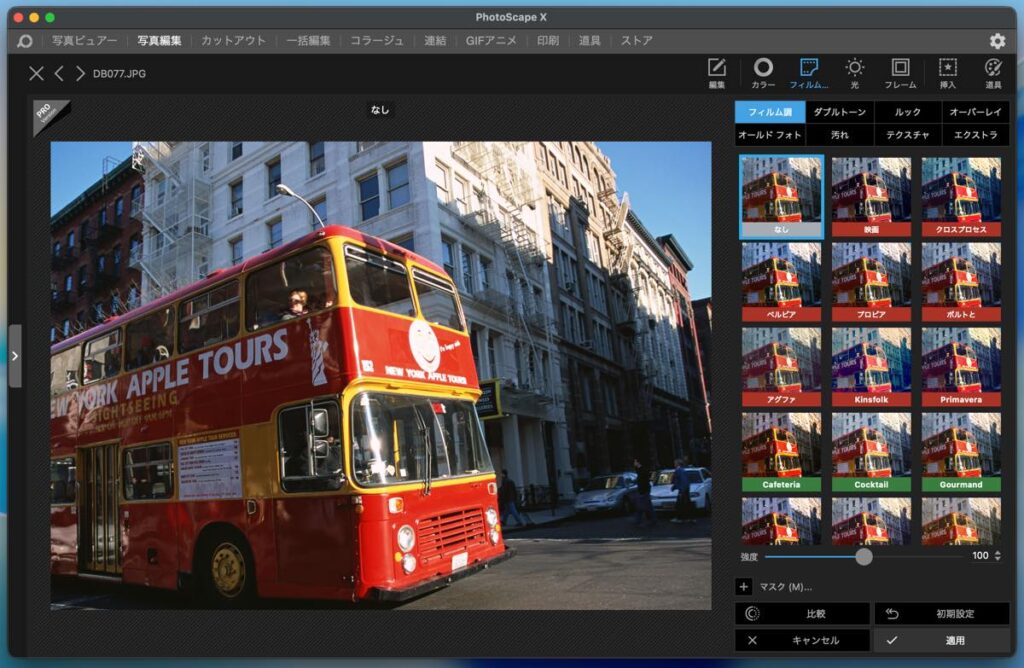Open the 挿入 insert tool

click(947, 73)
